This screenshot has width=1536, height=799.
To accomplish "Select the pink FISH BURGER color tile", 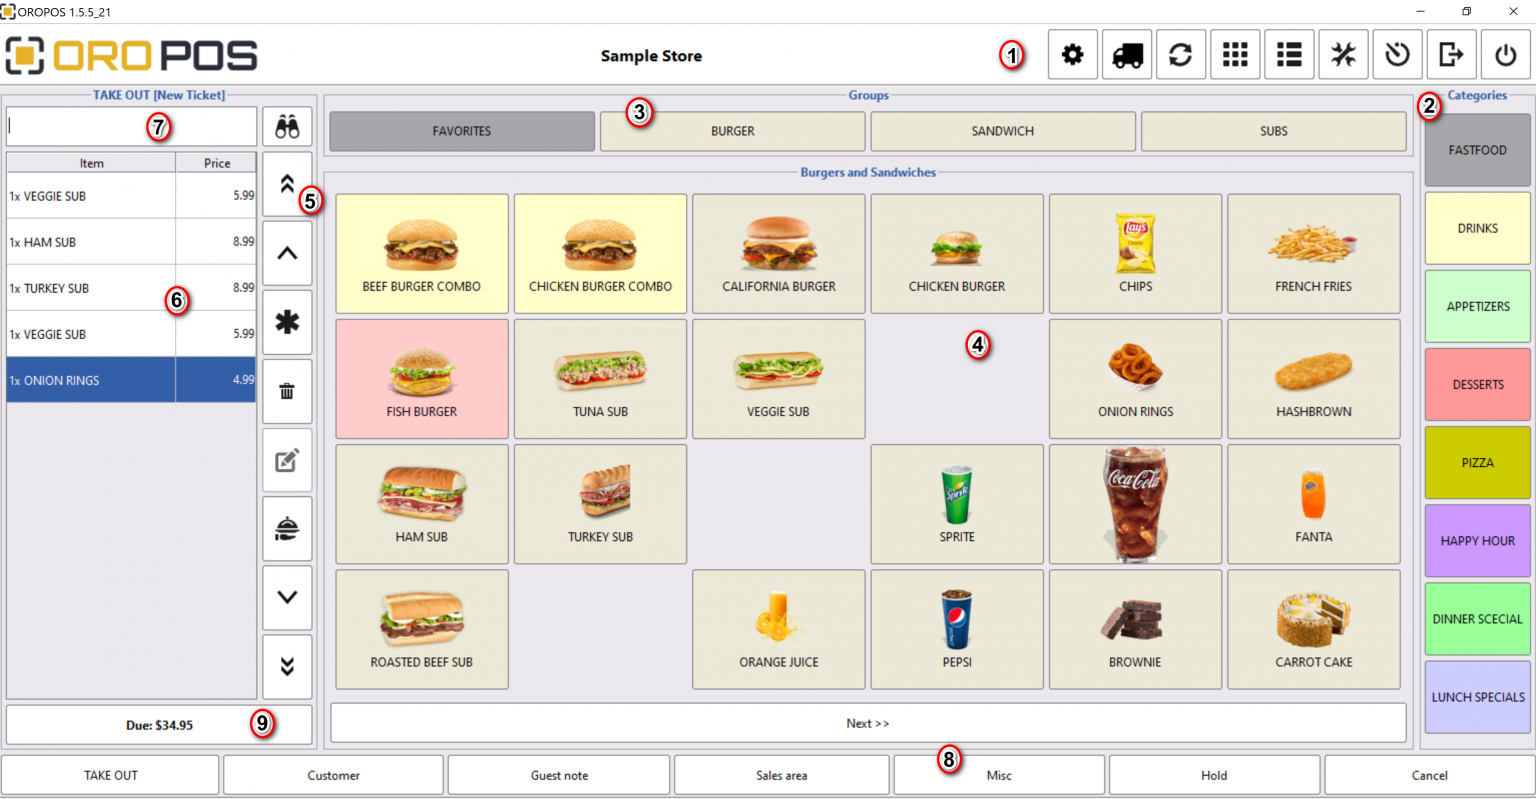I will click(421, 378).
